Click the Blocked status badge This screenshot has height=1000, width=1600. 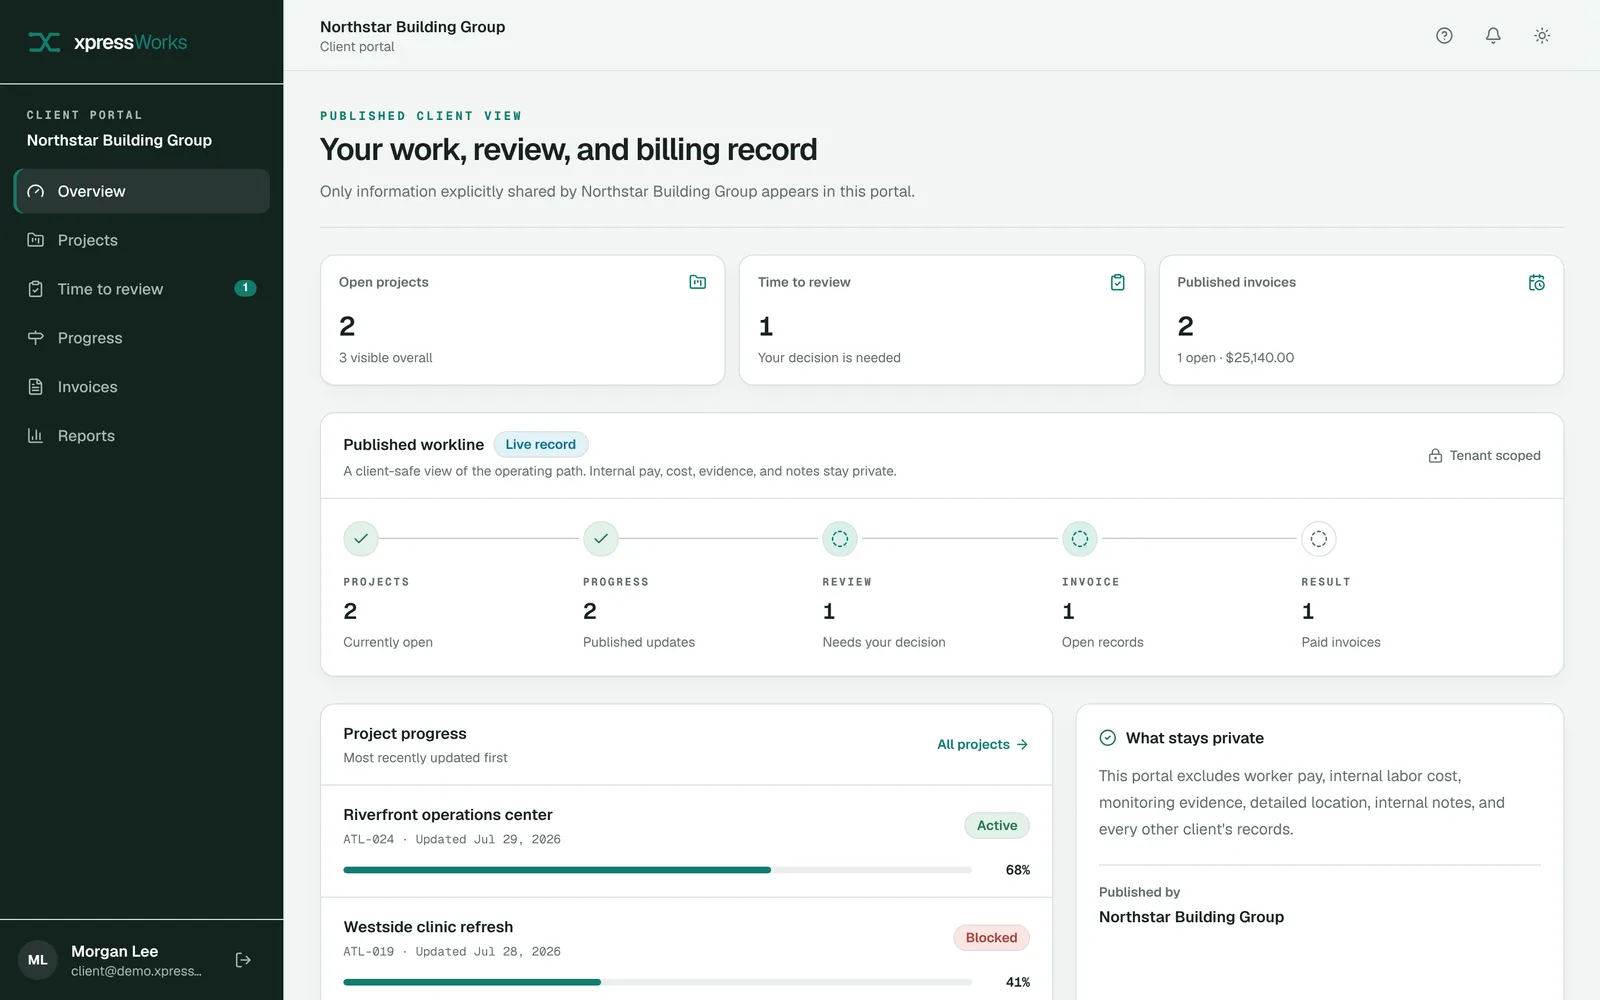[991, 937]
